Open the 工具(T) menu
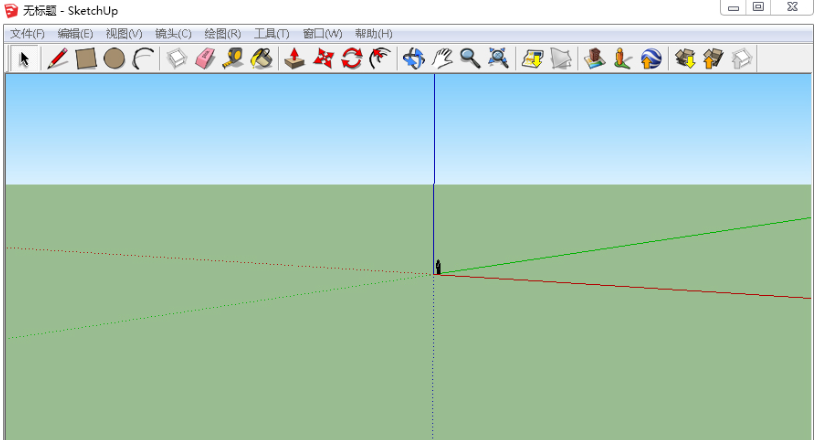Viewport: 815px width, 440px height. click(x=271, y=34)
